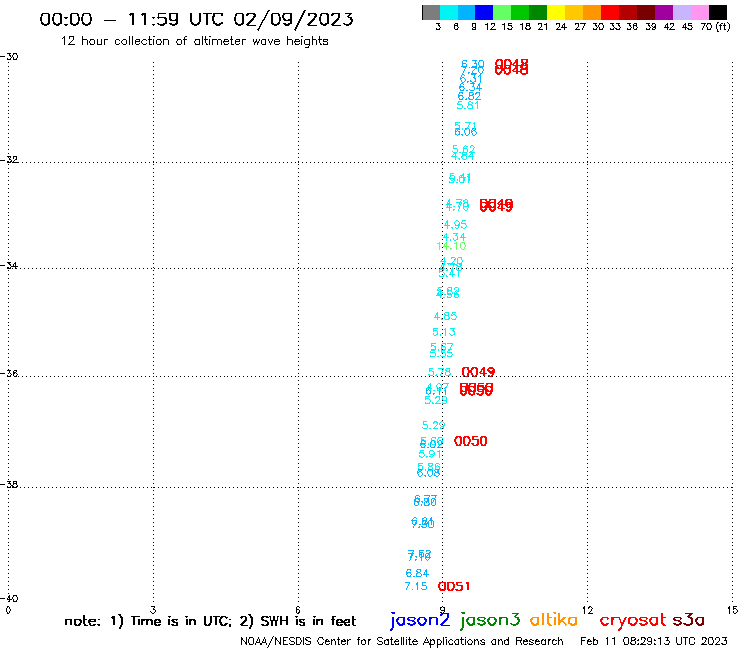The height and width of the screenshot is (650, 740).
Task: Click the lavender swatch in the color scale
Action: 681,12
